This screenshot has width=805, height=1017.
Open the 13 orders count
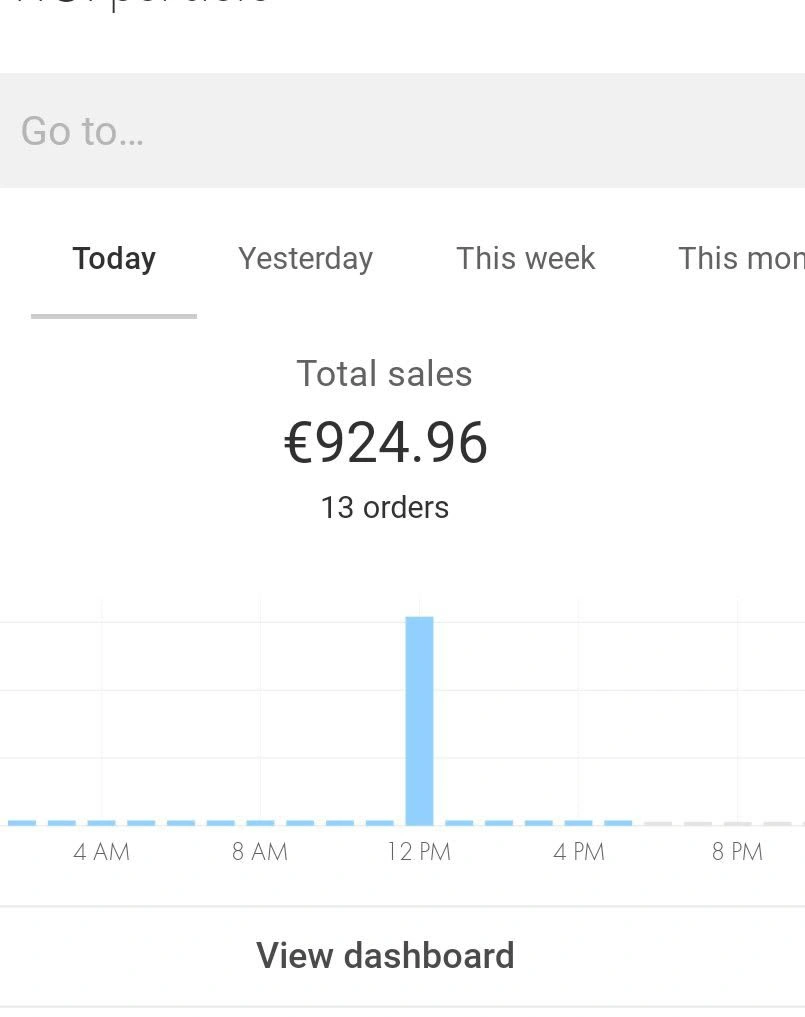coord(385,507)
